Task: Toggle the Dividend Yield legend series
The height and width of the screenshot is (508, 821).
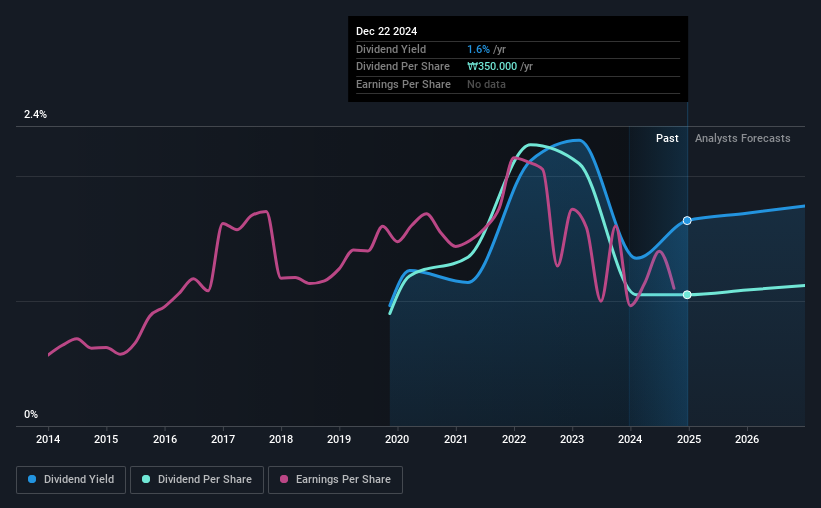Action: (71, 480)
